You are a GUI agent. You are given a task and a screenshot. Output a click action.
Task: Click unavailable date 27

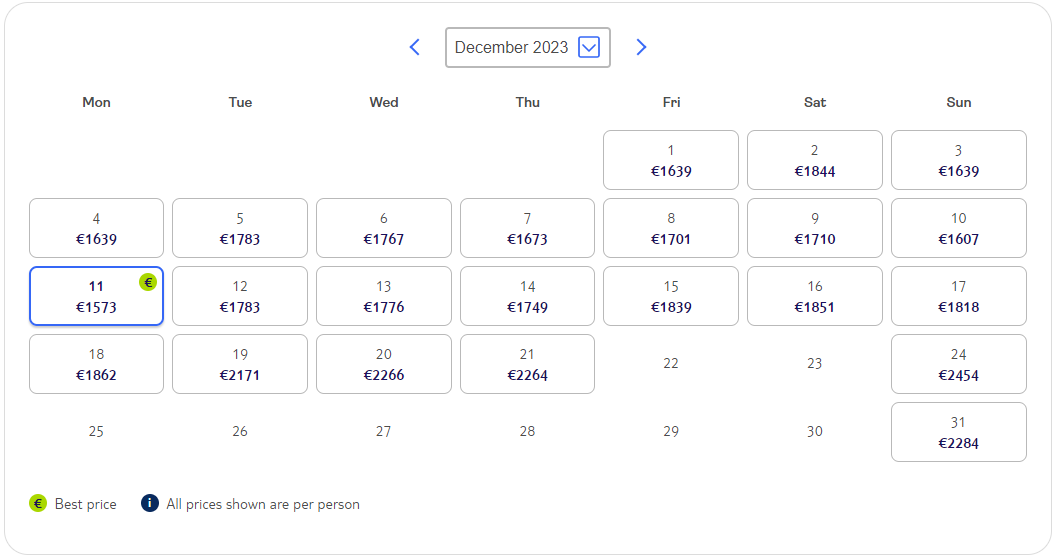(x=384, y=431)
